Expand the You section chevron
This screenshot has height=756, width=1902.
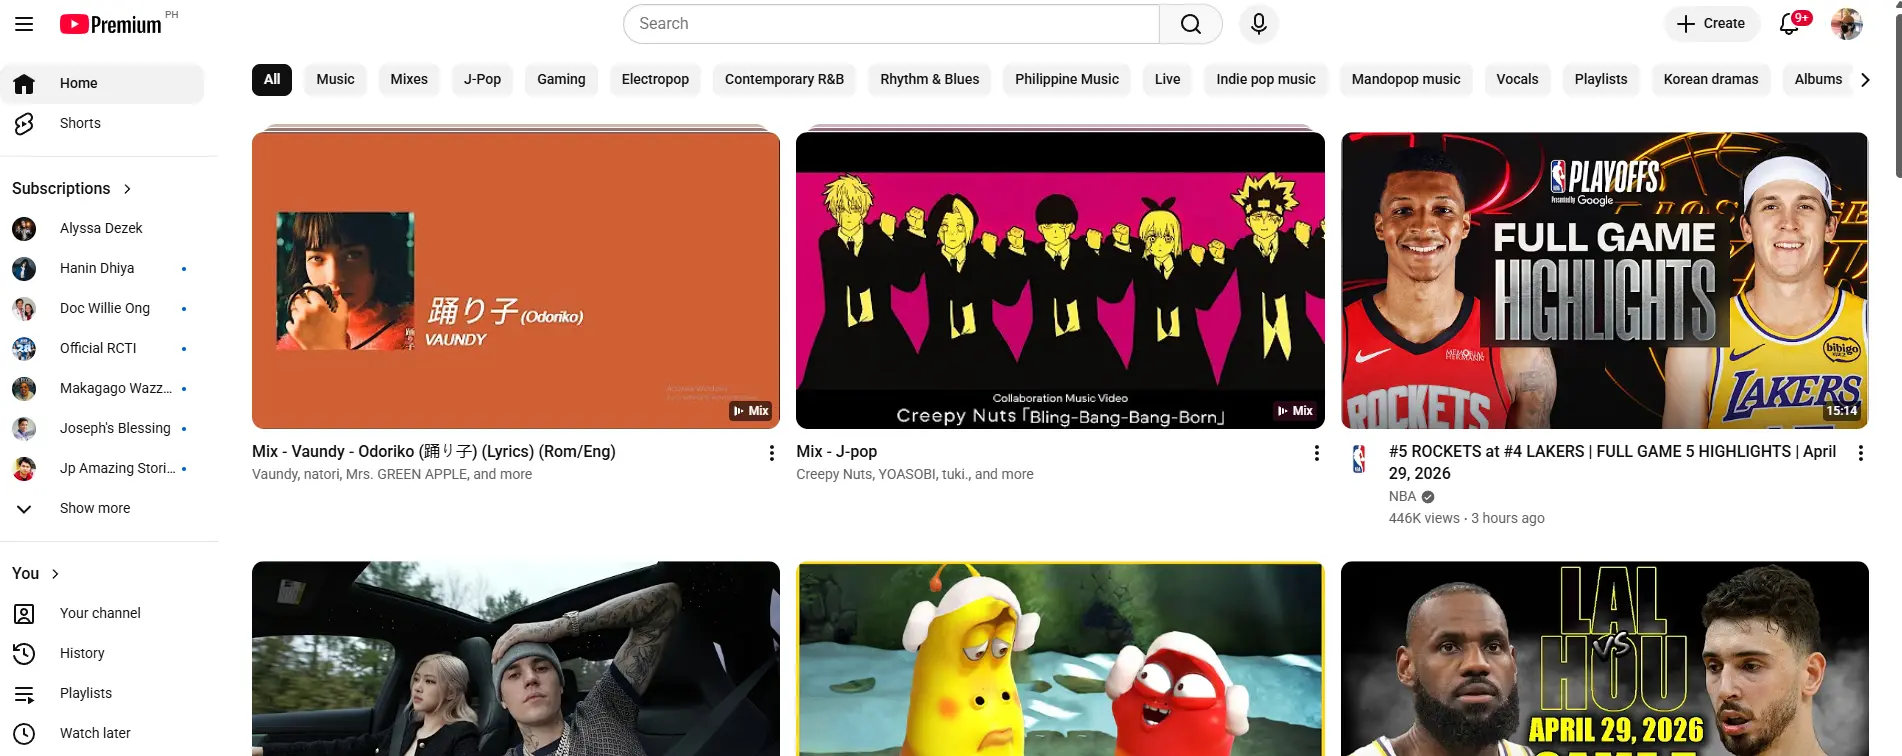point(55,574)
